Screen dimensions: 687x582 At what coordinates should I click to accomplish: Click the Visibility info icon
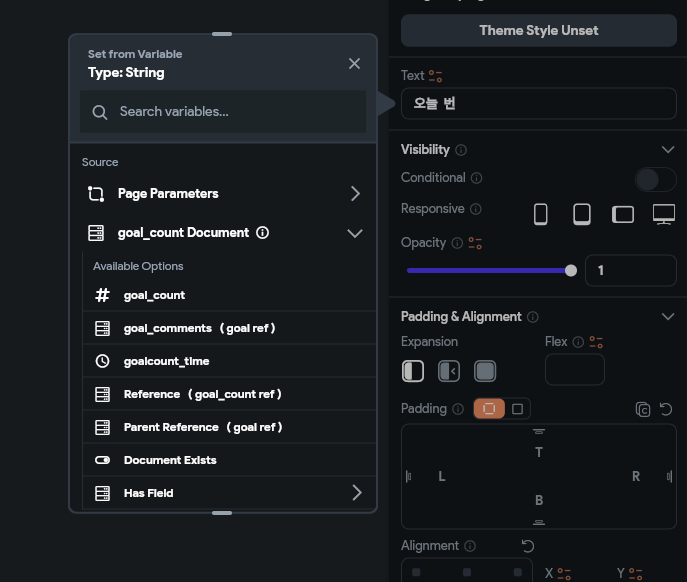(x=461, y=150)
